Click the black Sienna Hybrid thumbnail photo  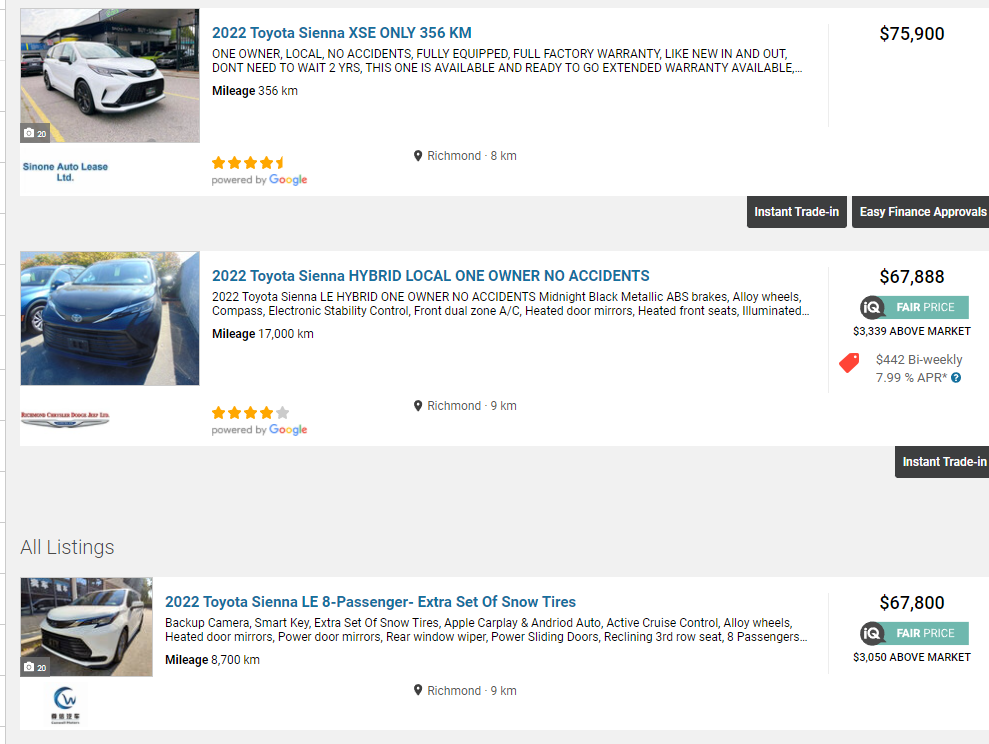(110, 318)
